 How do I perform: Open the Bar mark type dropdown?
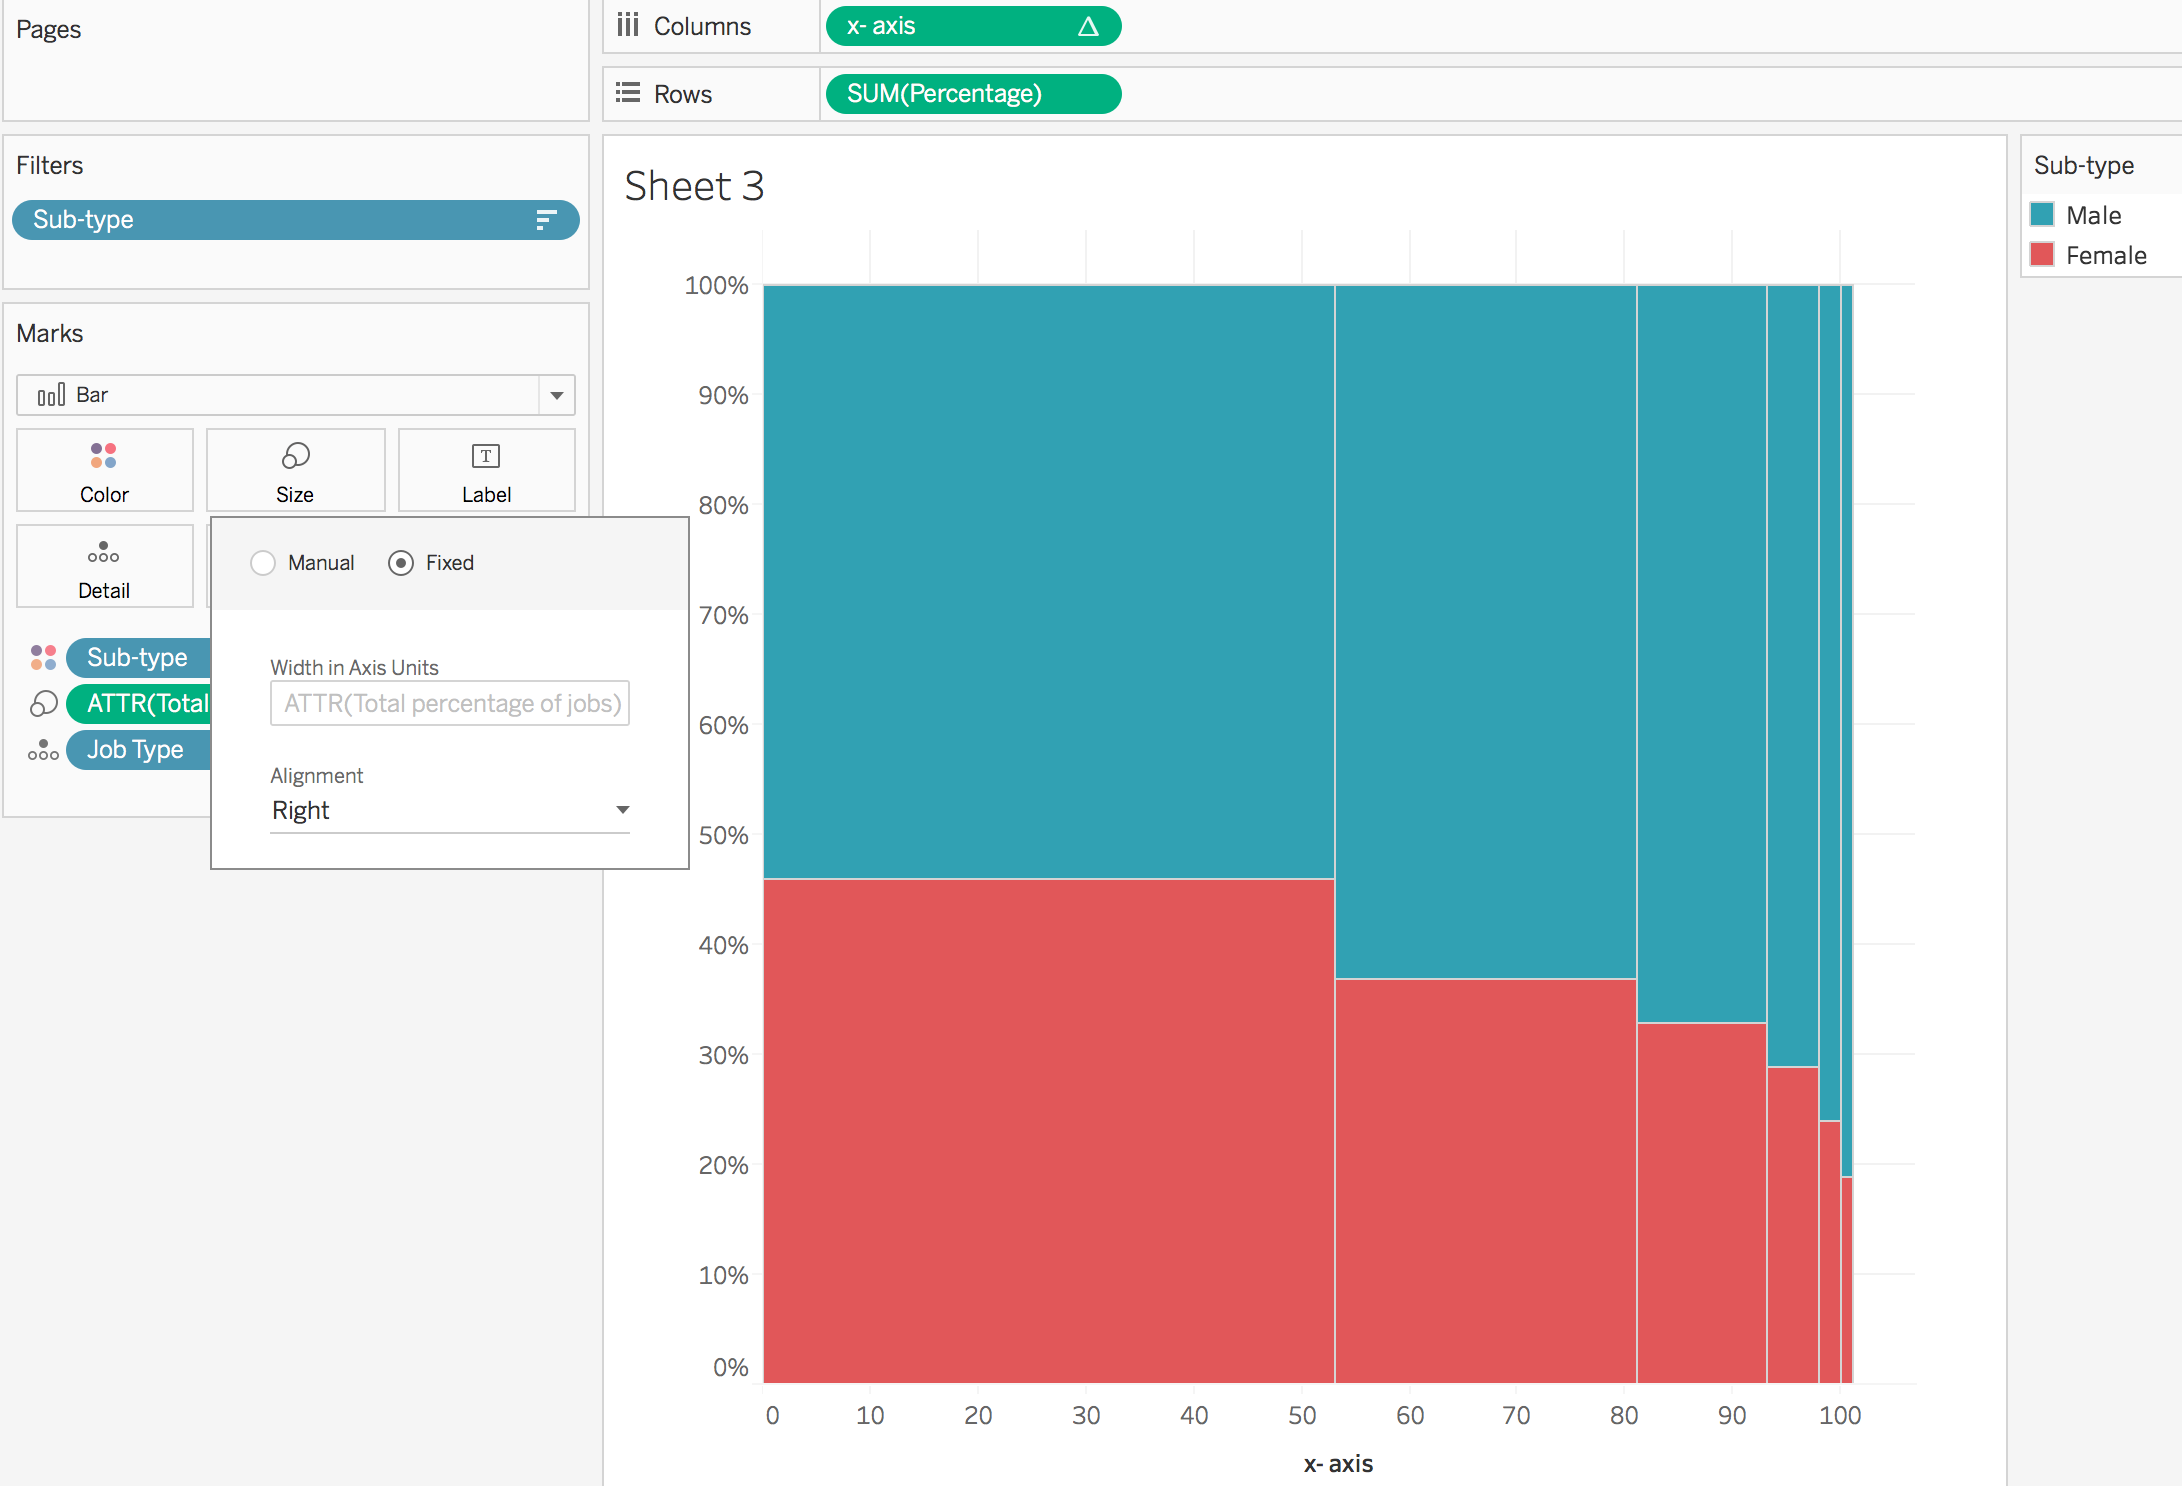coord(556,395)
